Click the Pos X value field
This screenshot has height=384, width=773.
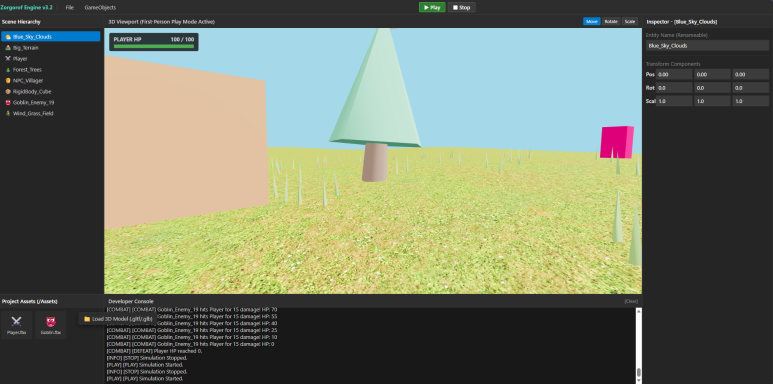click(675, 74)
